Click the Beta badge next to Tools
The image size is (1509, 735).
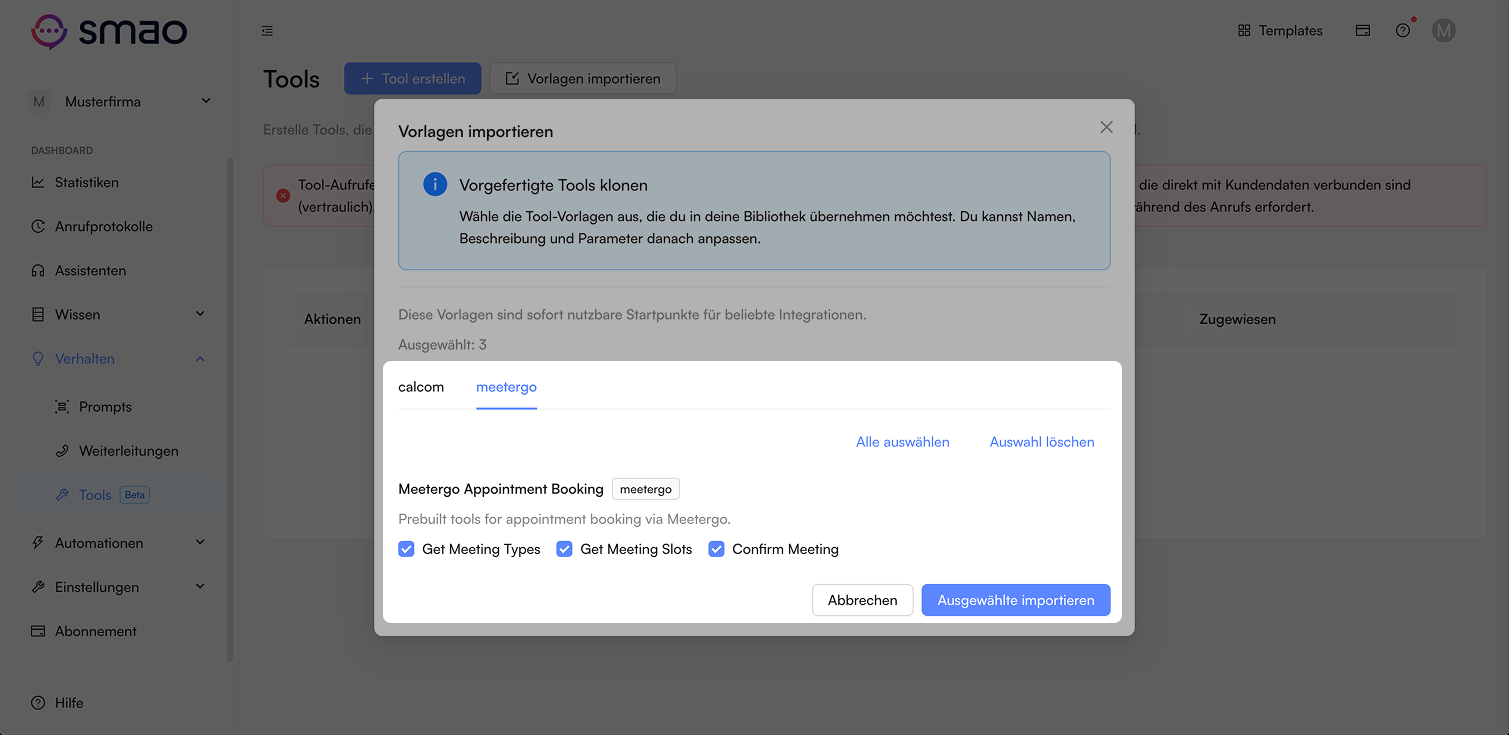point(134,495)
